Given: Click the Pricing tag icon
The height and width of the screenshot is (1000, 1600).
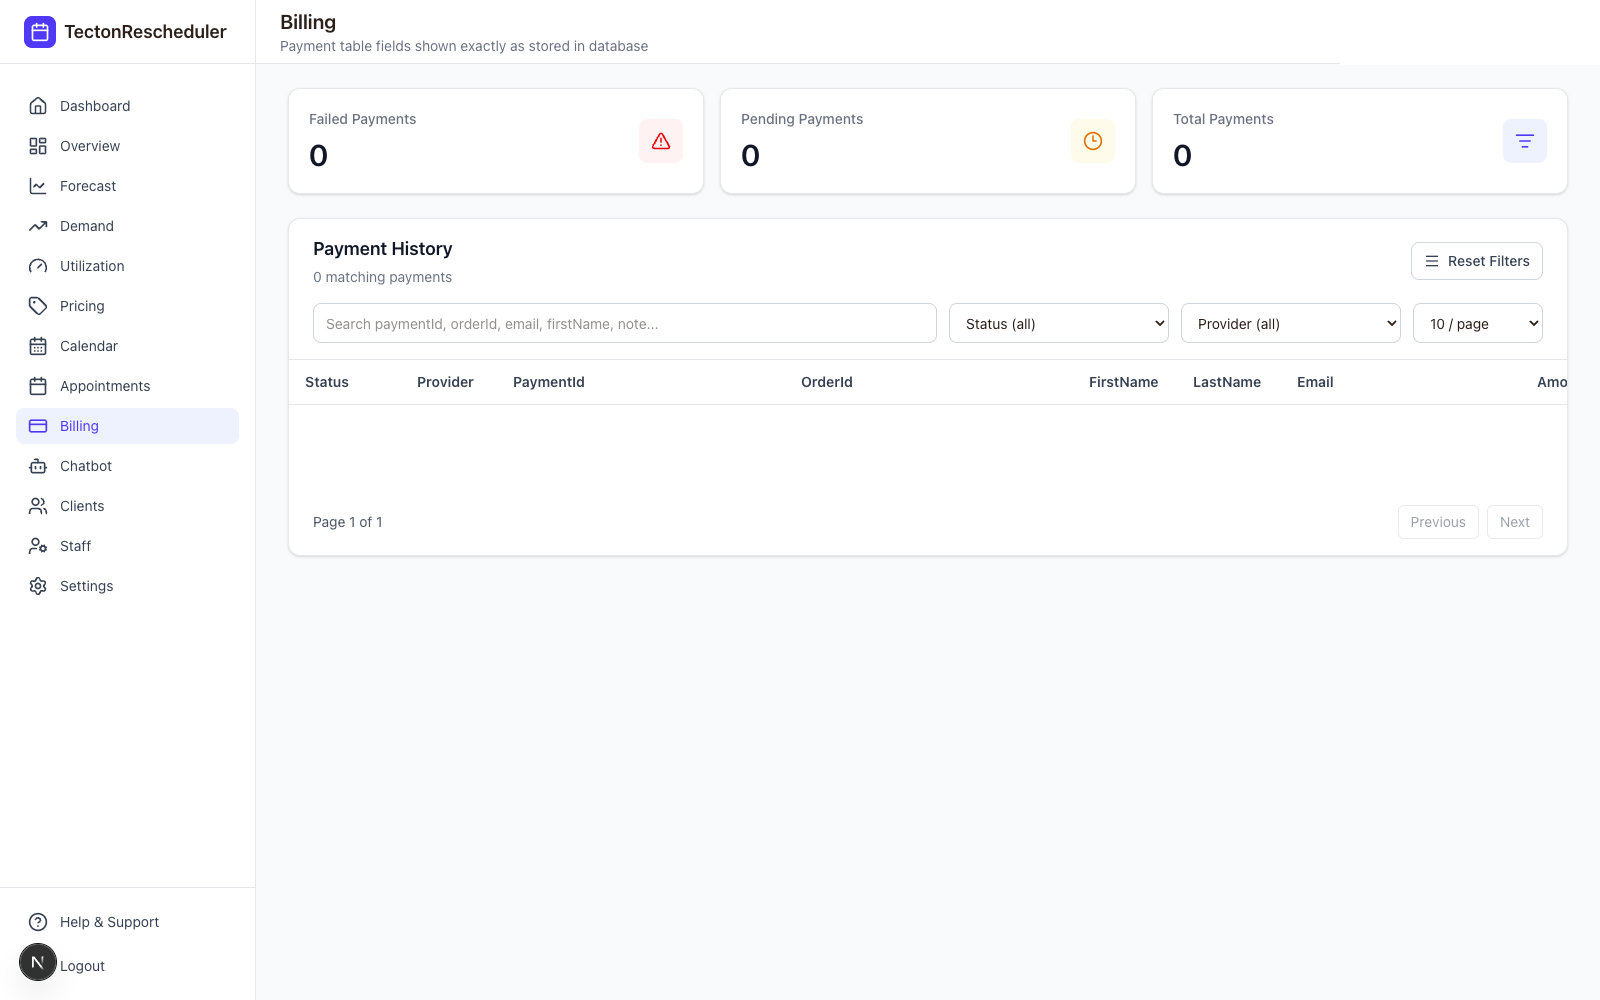Looking at the screenshot, I should pos(38,306).
